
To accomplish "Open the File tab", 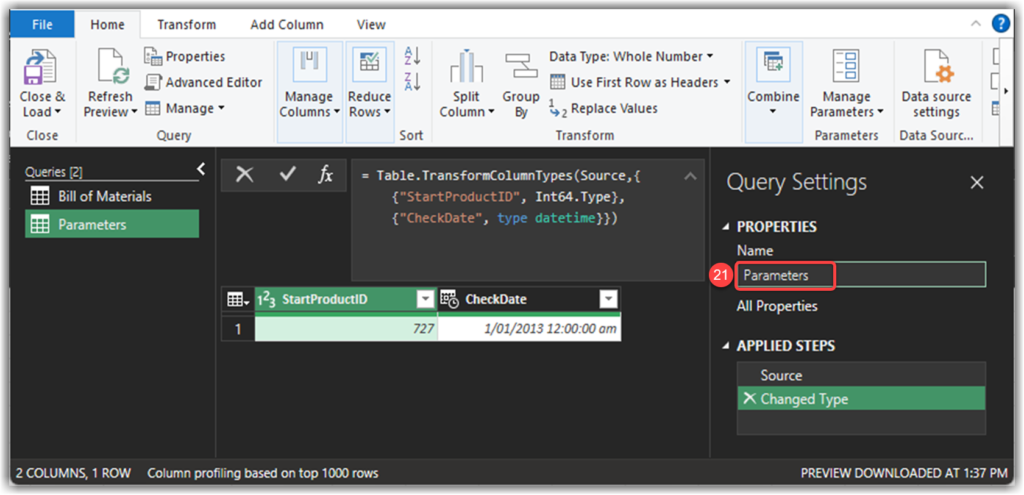I will [x=42, y=25].
